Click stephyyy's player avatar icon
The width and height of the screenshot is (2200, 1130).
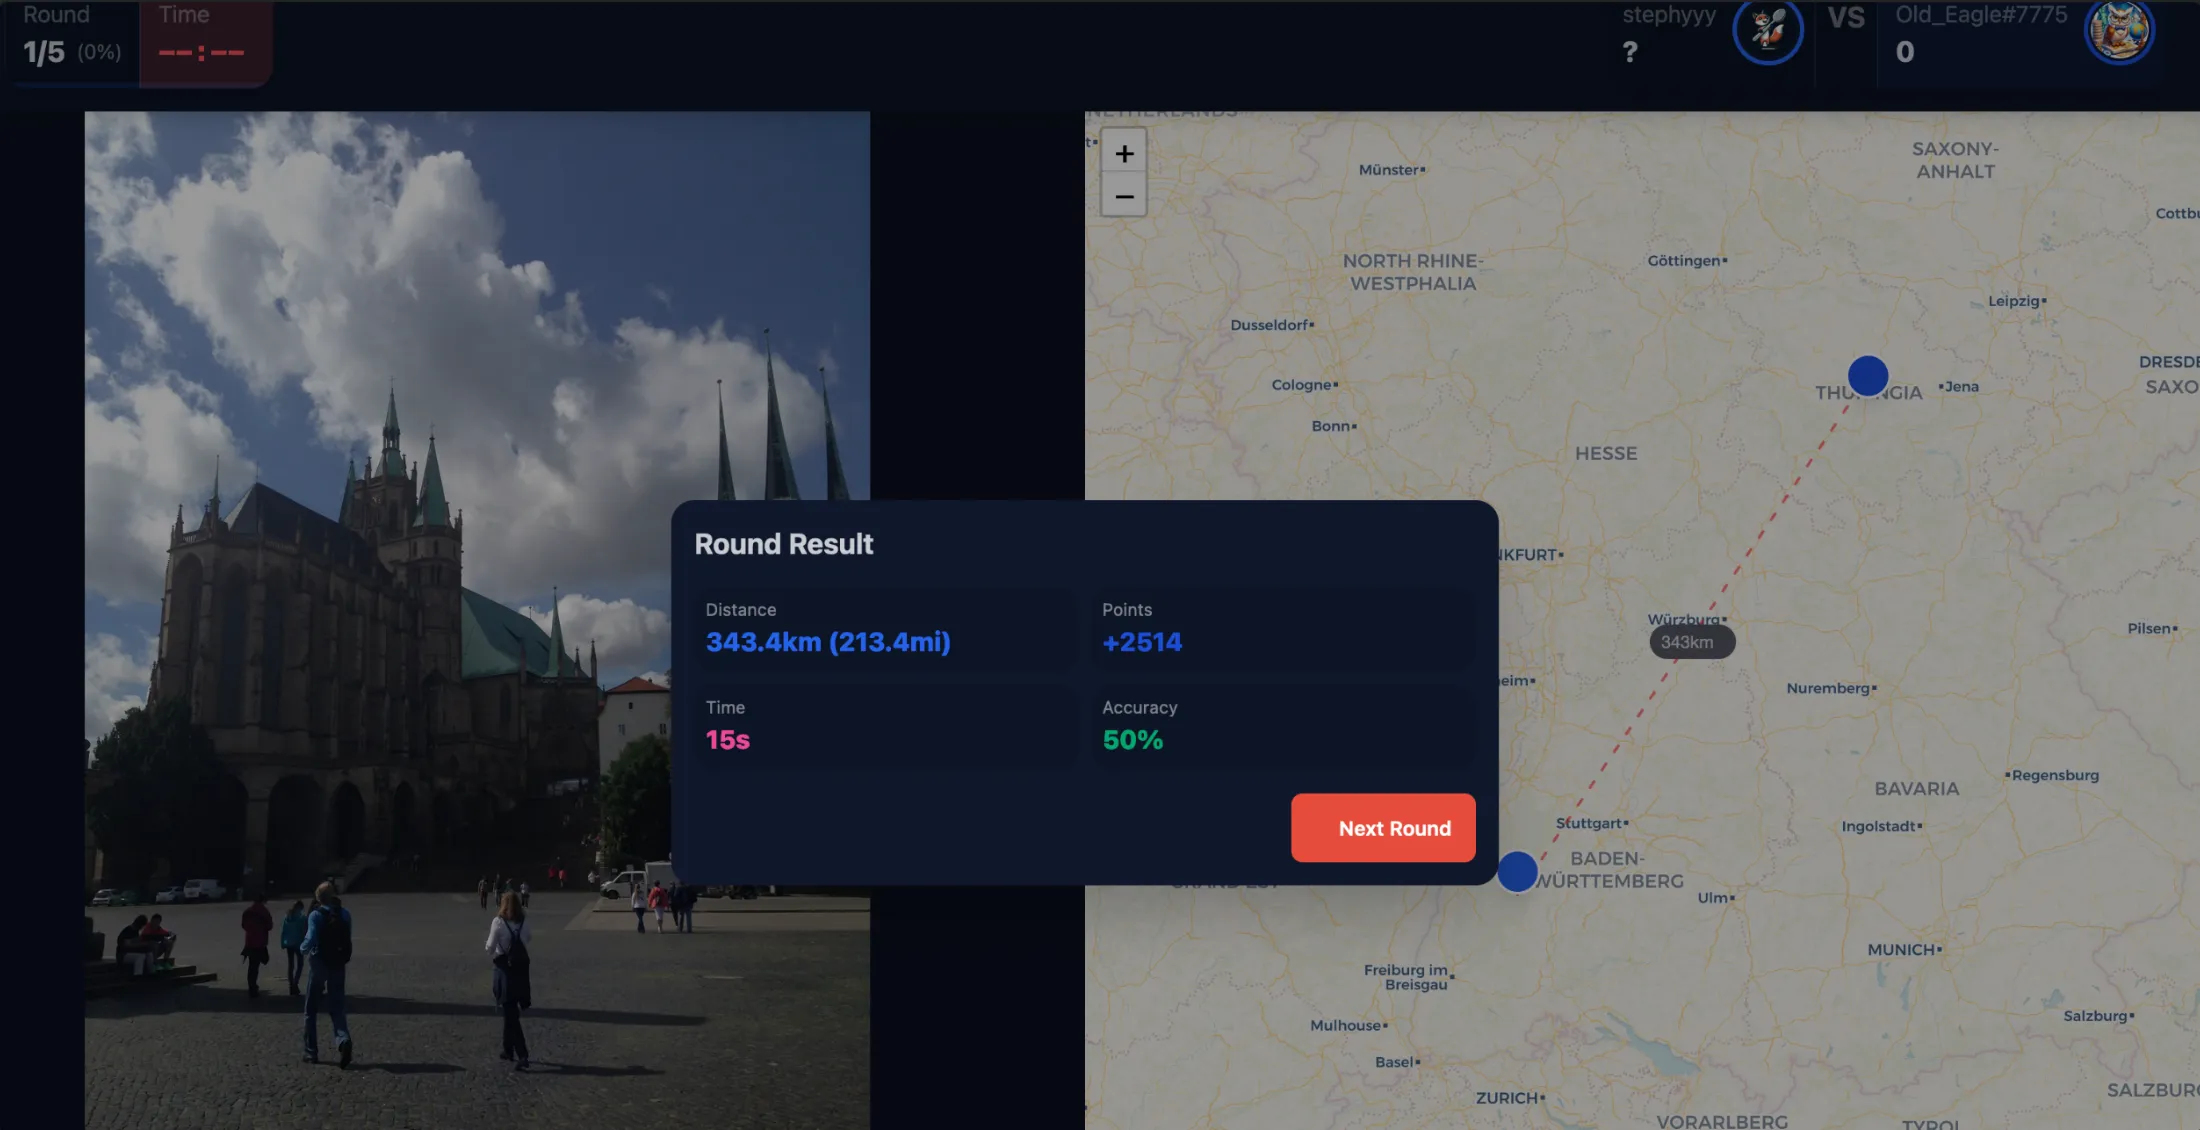tap(1767, 31)
